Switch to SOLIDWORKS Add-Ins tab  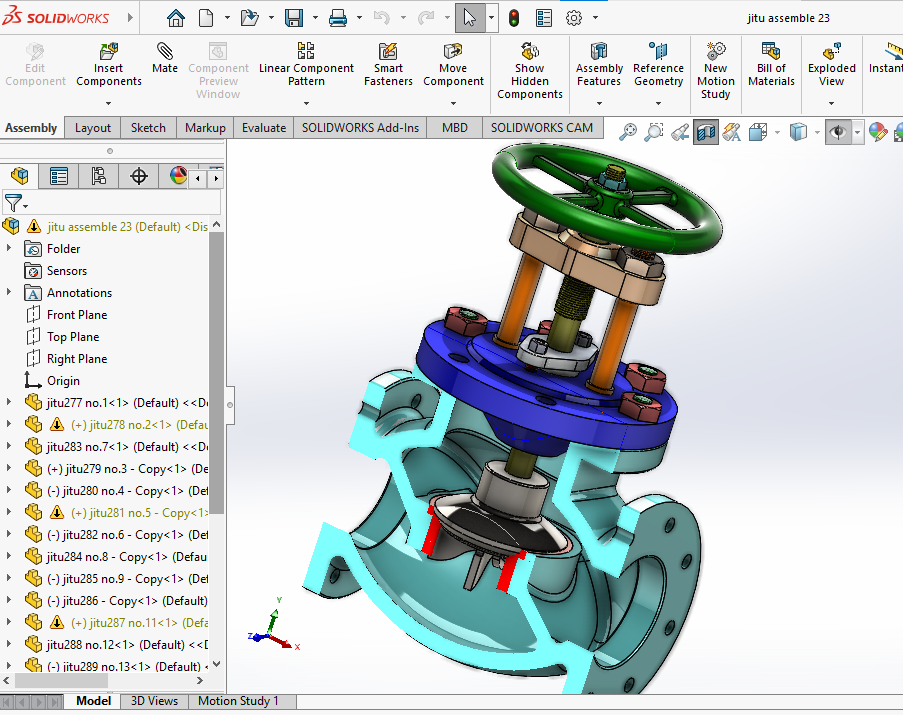(x=361, y=128)
